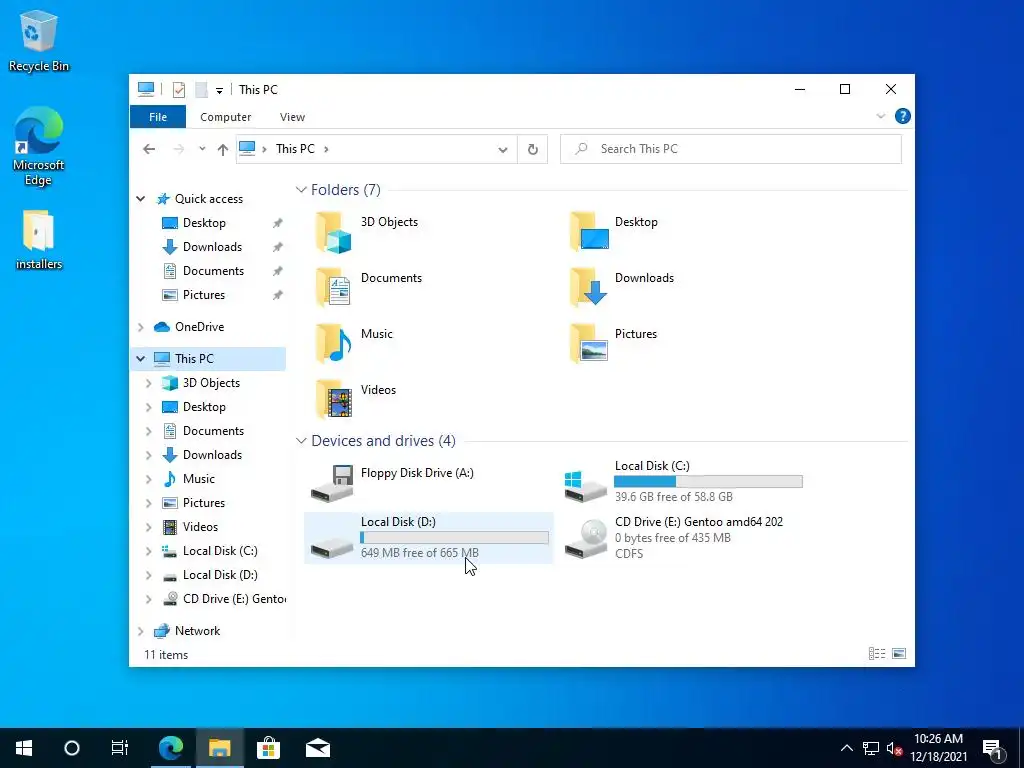This screenshot has width=1024, height=768.
Task: Open Help with the blue question mark icon
Action: (903, 116)
